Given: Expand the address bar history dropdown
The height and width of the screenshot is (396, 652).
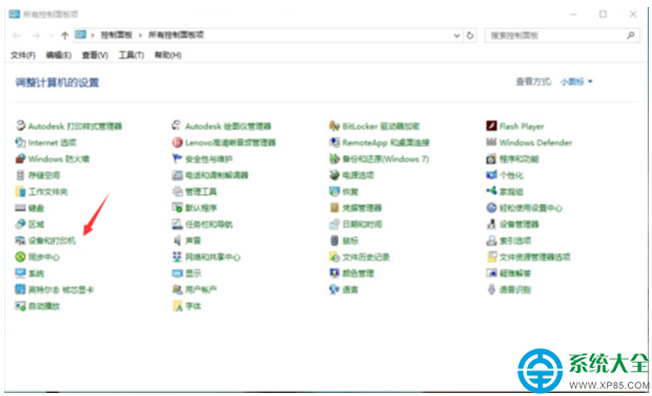Looking at the screenshot, I should tap(457, 35).
